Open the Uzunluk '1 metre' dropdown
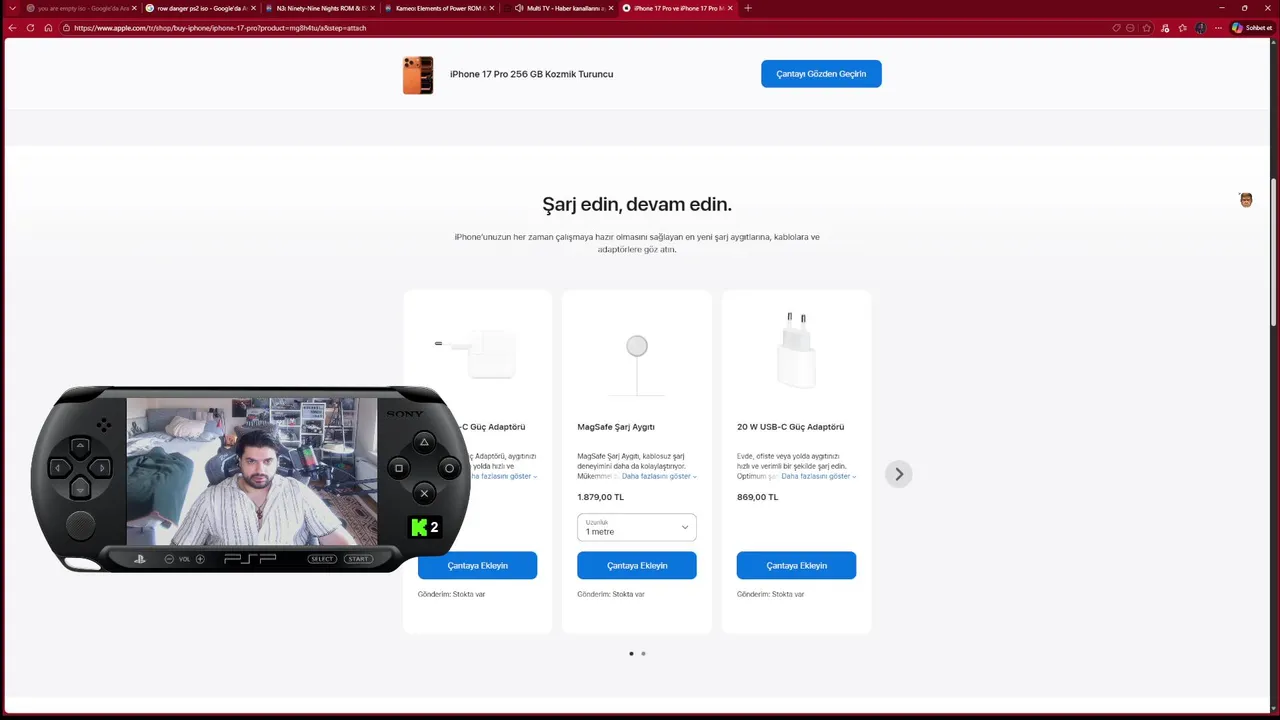Screen dimensions: 1280x720 [637, 527]
